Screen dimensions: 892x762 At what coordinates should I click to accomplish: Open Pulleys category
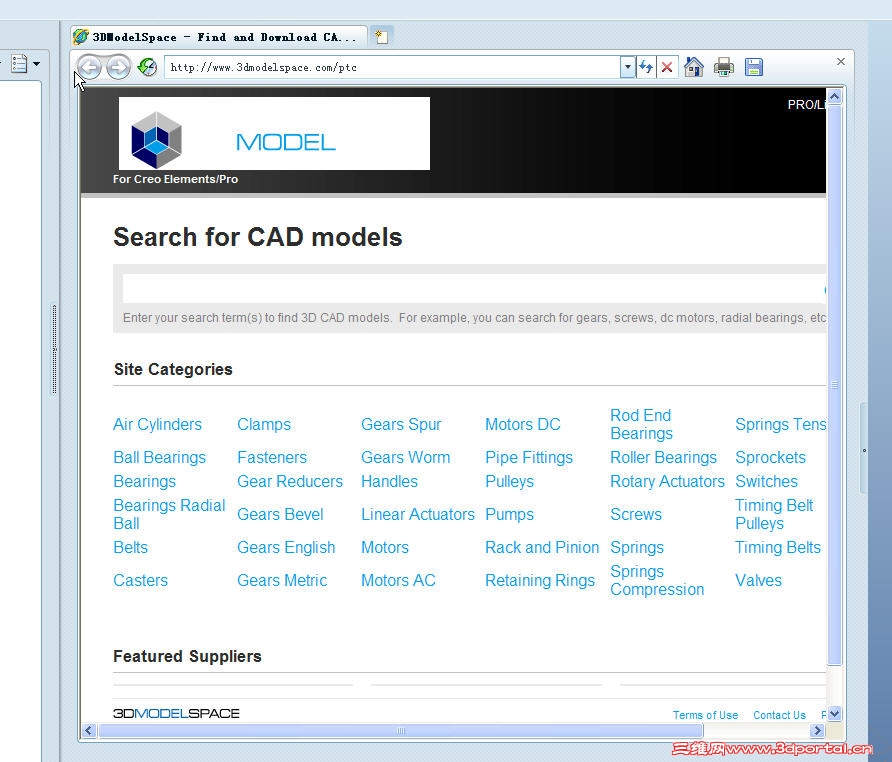(510, 481)
